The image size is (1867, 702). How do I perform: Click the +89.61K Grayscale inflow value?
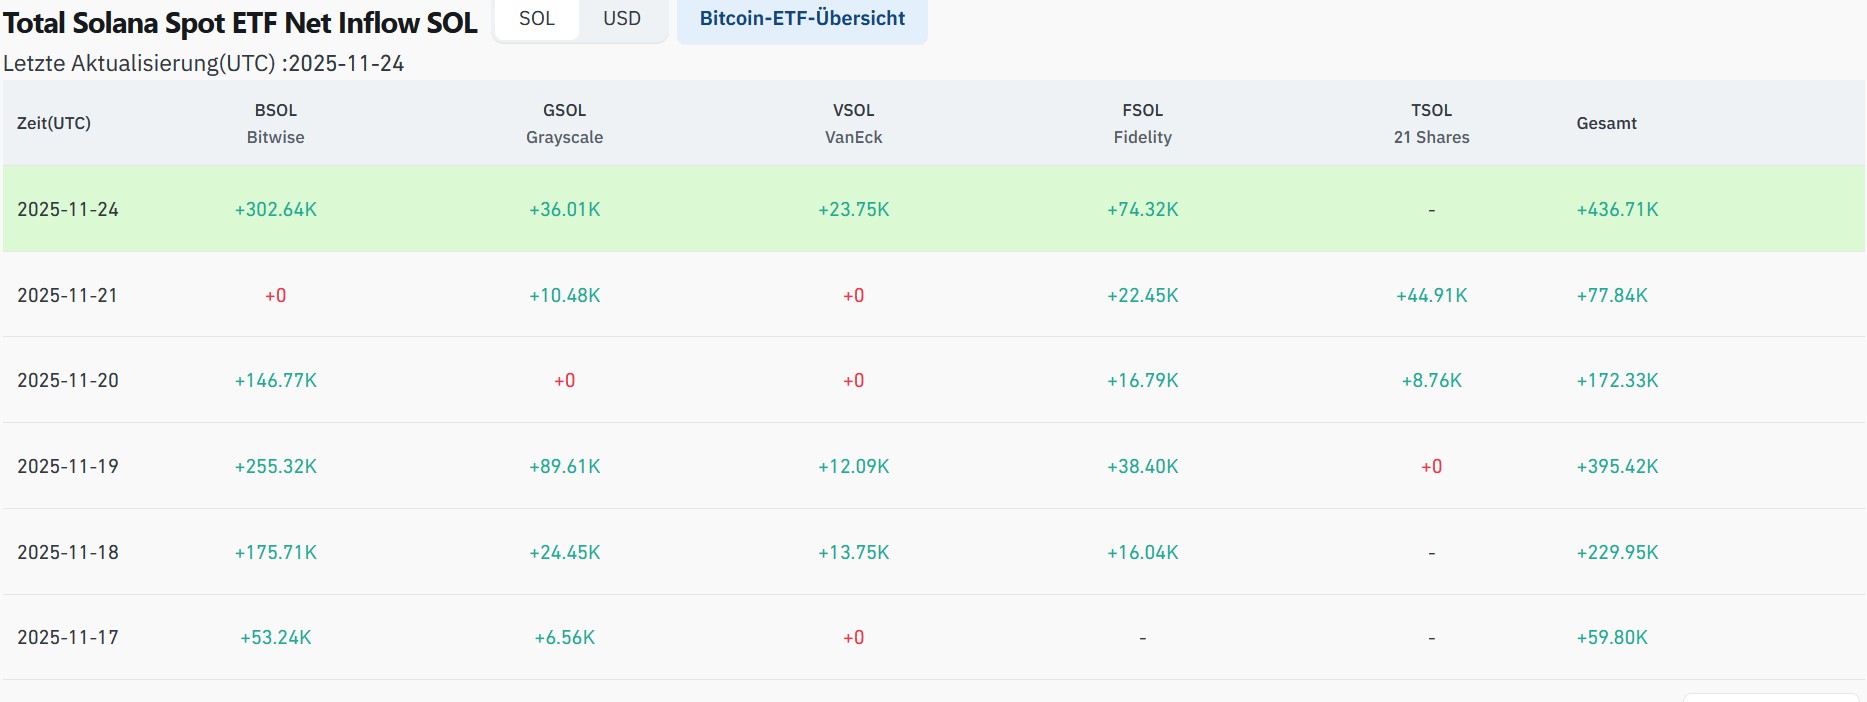tap(565, 466)
